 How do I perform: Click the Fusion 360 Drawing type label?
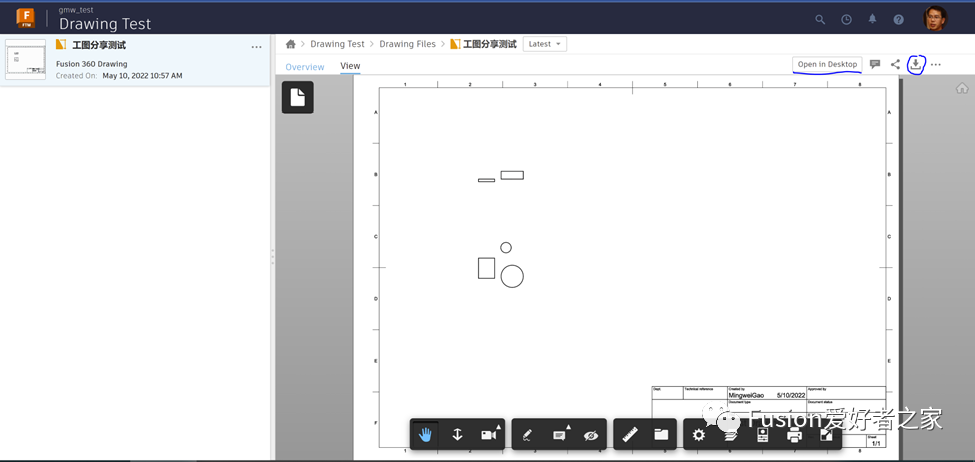pos(91,63)
